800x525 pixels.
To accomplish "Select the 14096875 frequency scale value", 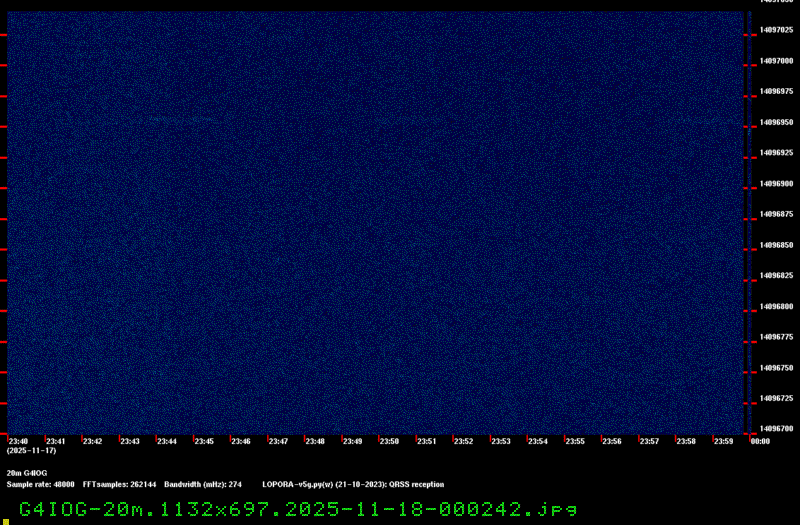I will point(777,214).
